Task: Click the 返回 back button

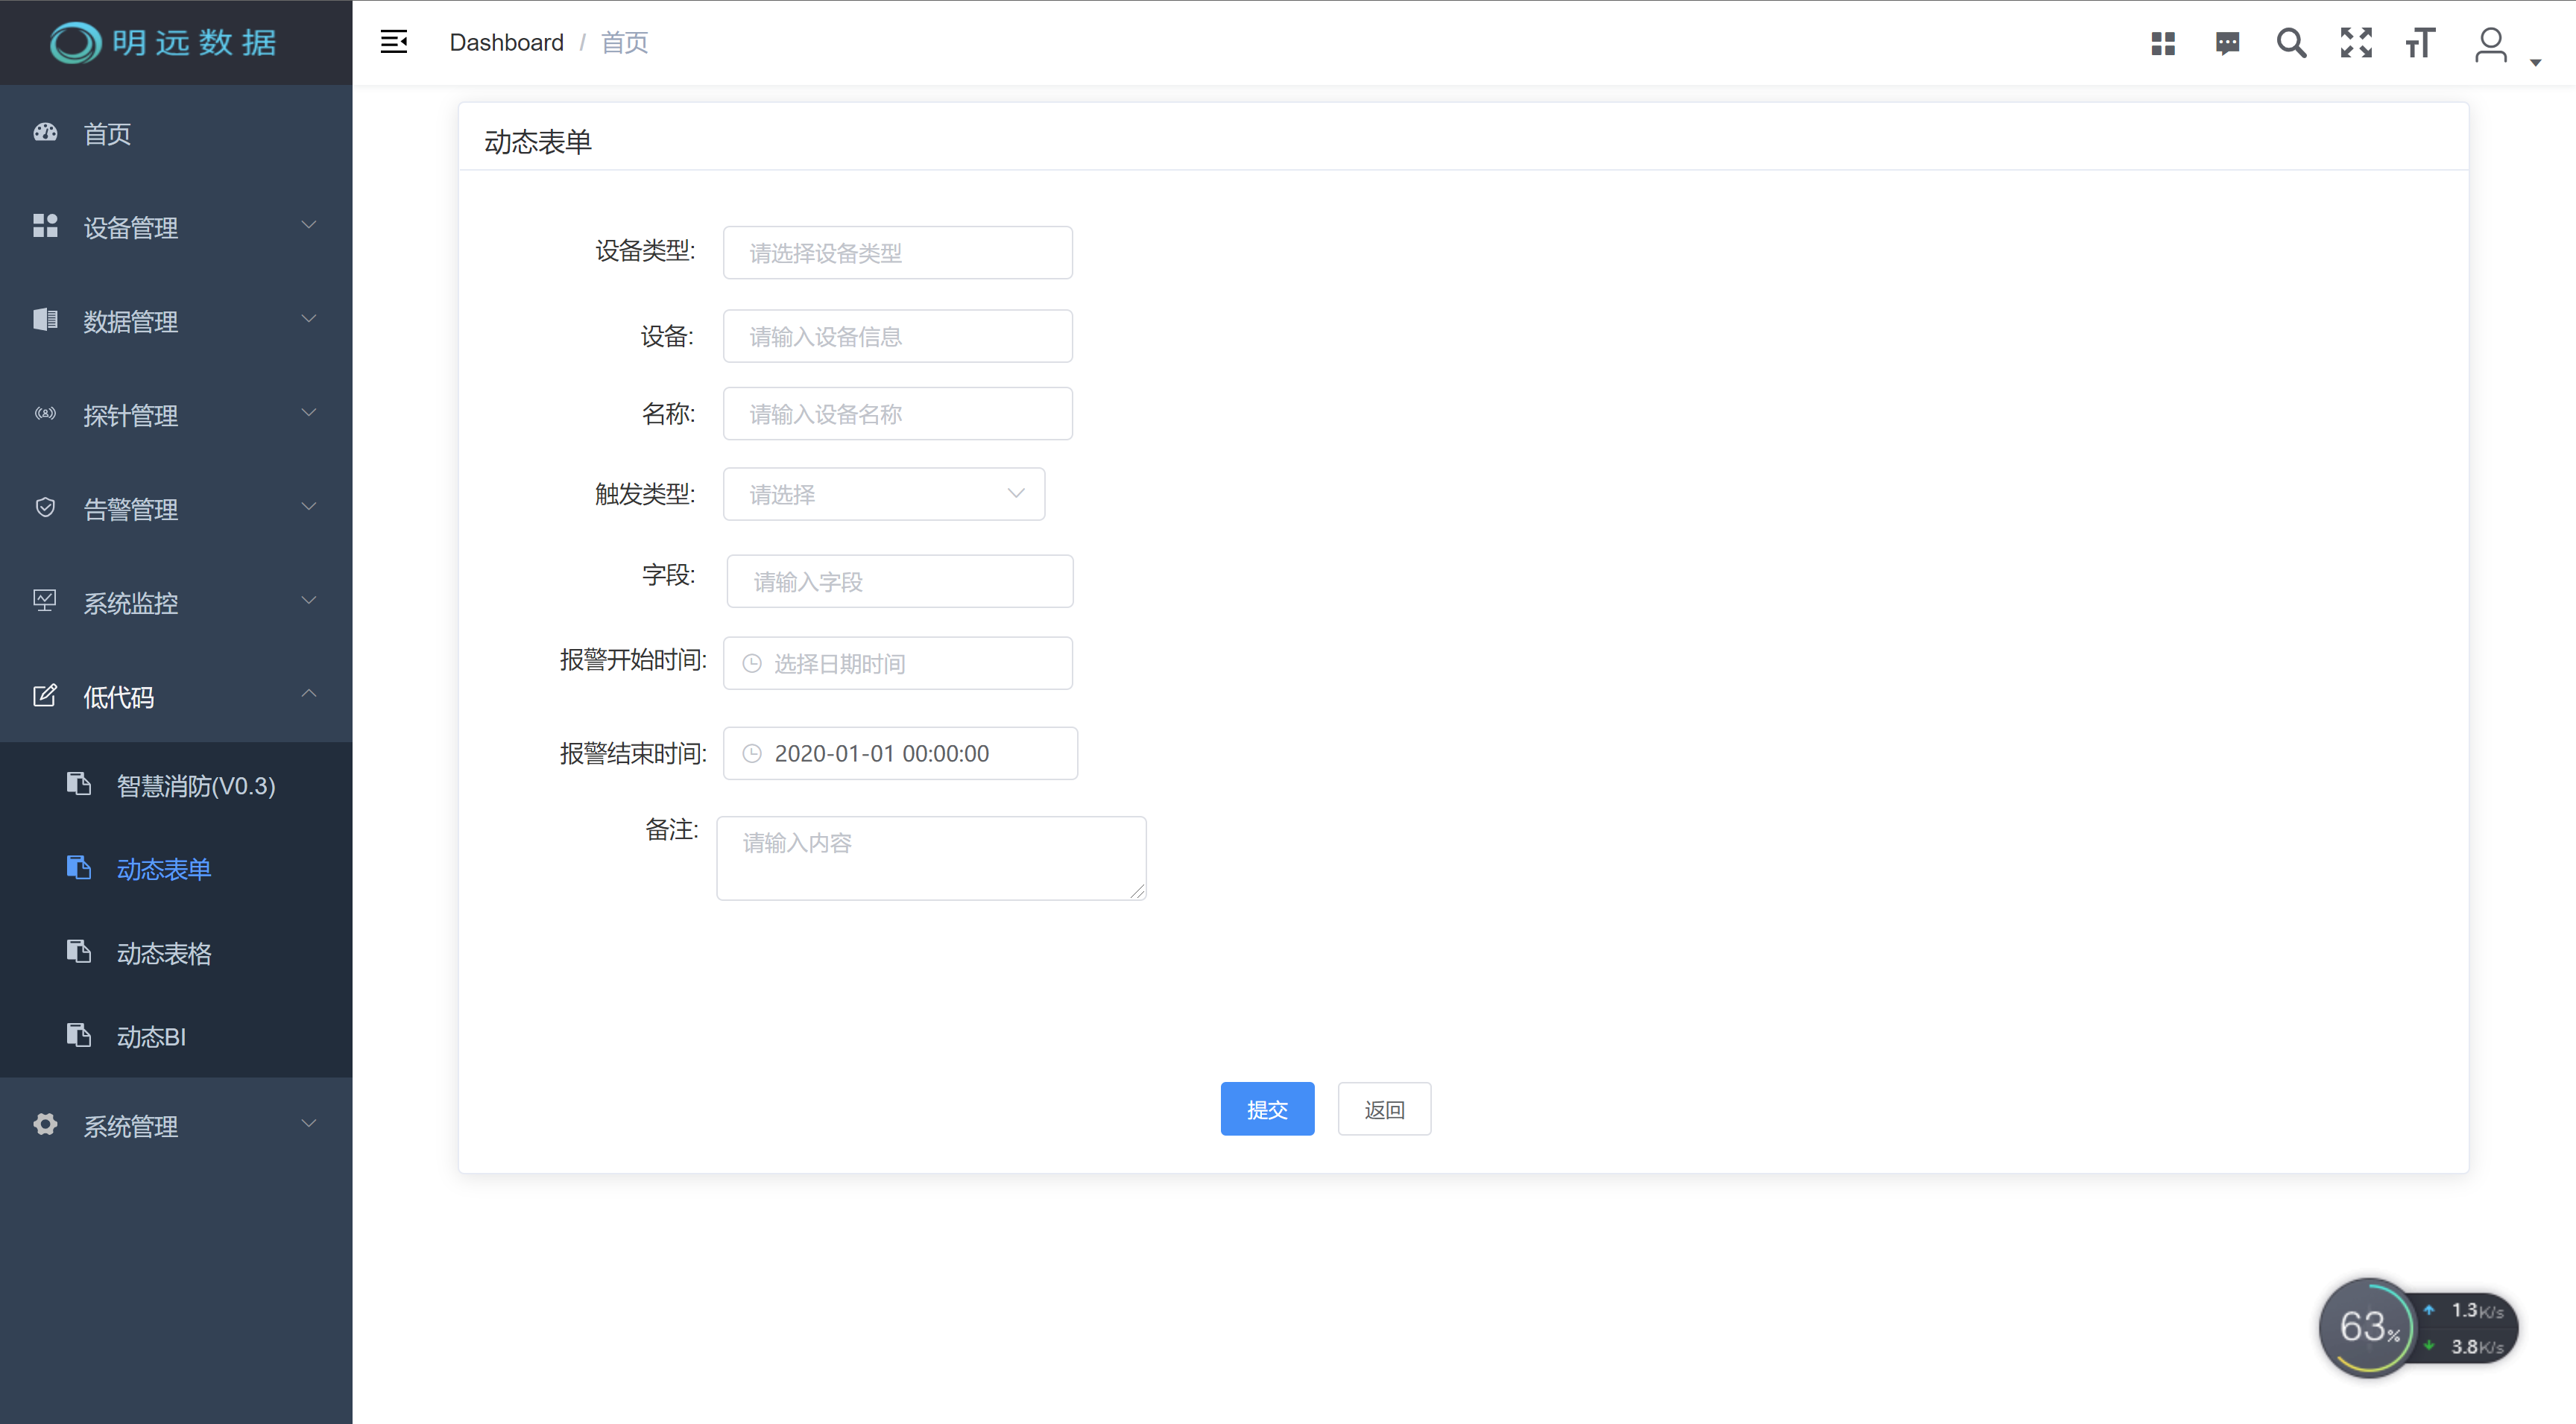Action: point(1384,1109)
